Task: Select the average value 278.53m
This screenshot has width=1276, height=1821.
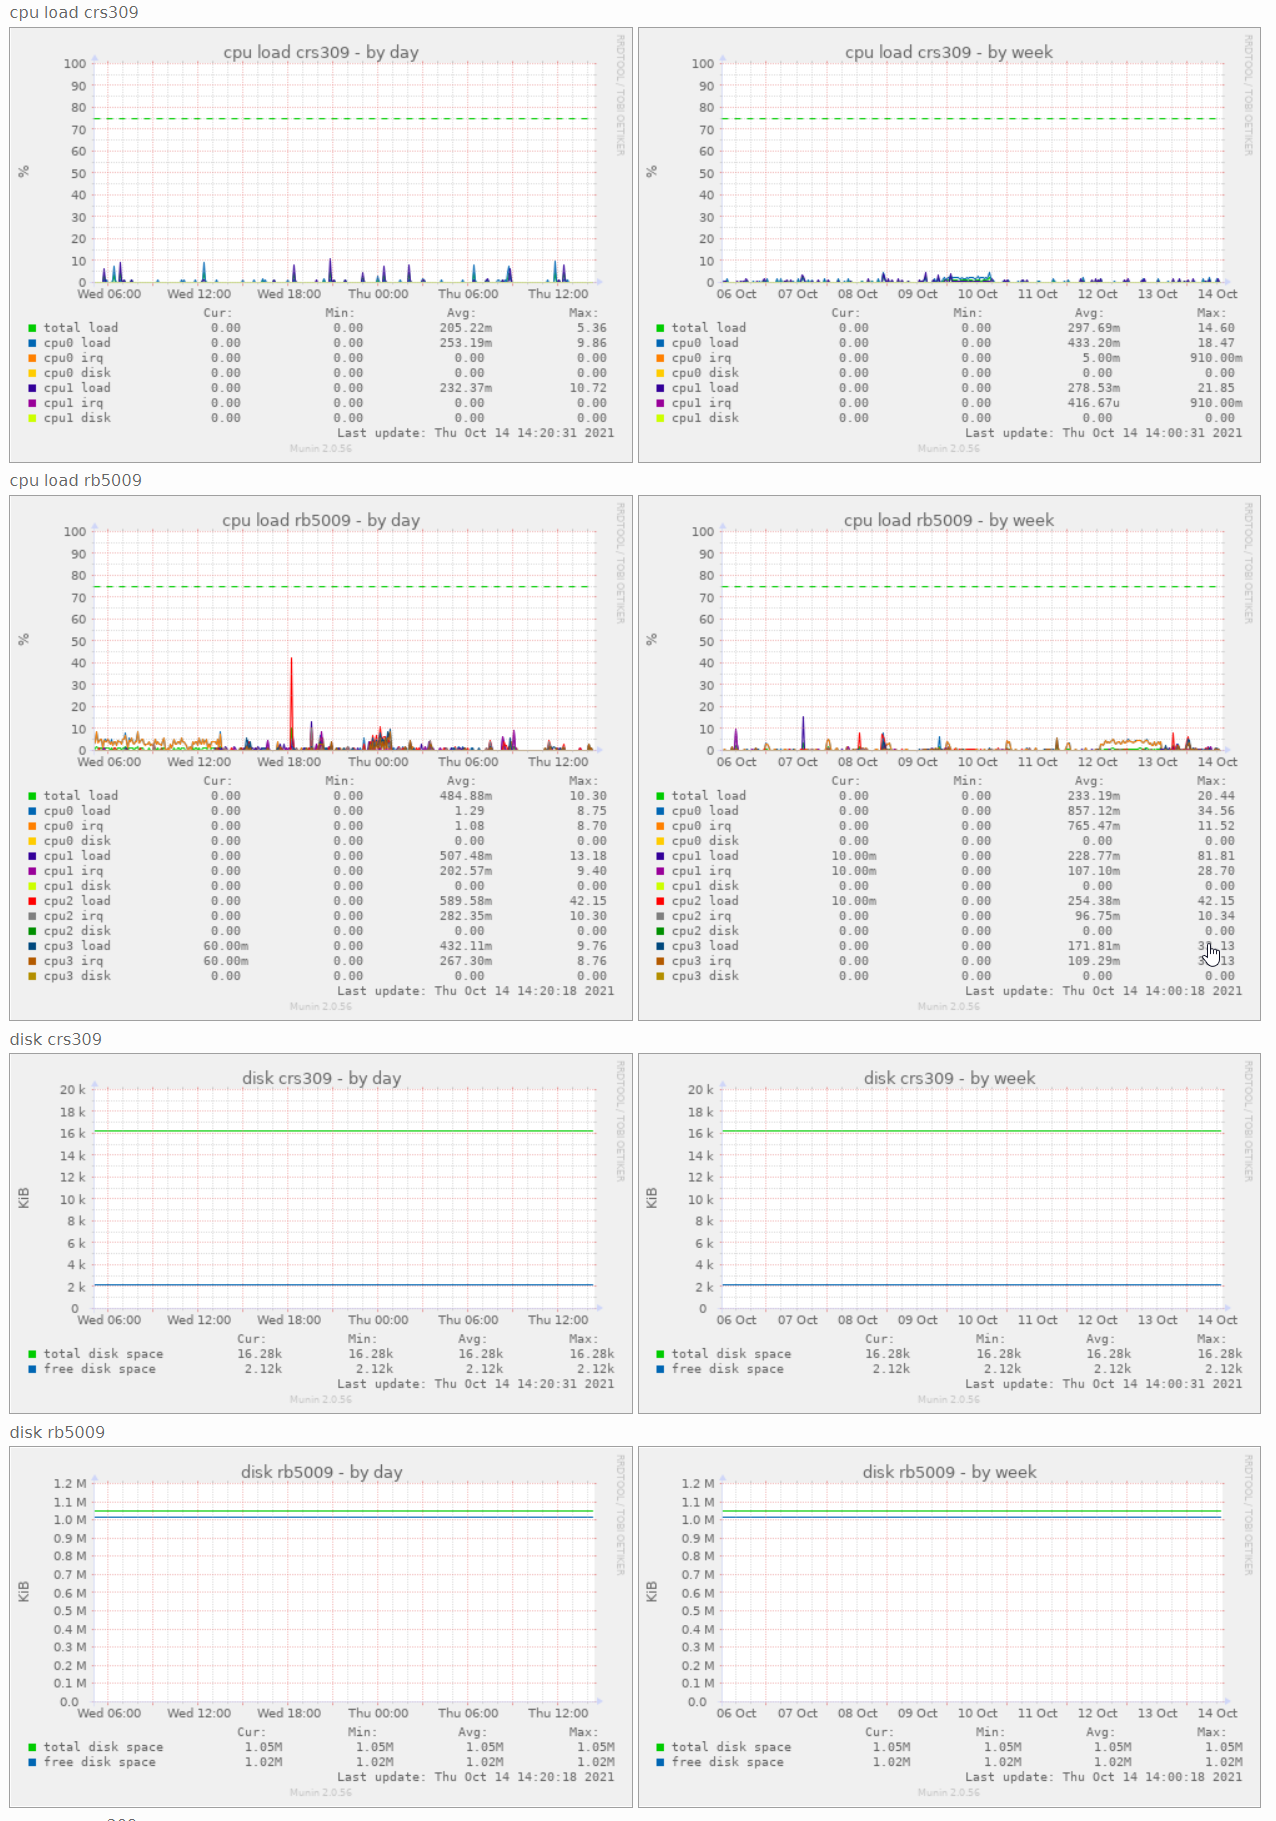Action: tap(1093, 388)
